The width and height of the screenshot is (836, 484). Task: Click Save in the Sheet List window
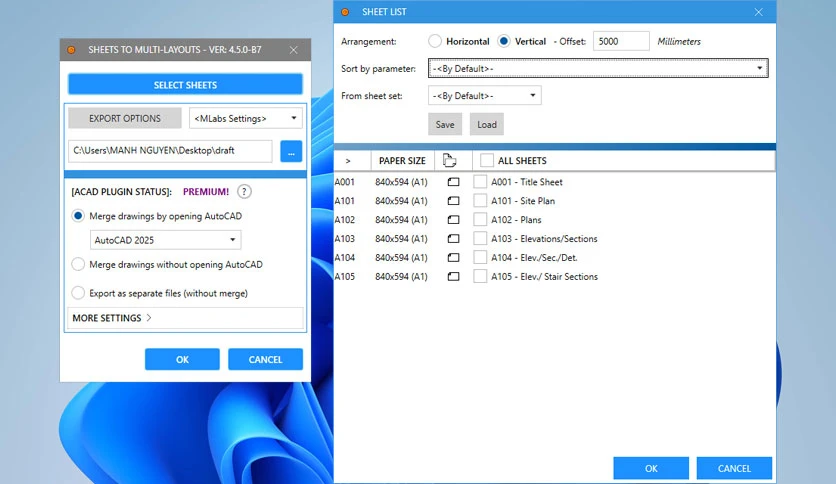coord(445,124)
